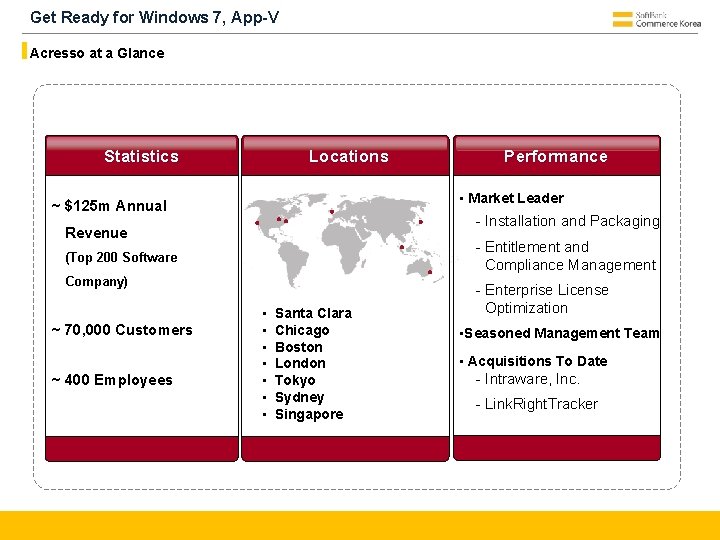Click '- Intraware, Inc.' line
This screenshot has width=720, height=540.
pyautogui.click(x=528, y=379)
